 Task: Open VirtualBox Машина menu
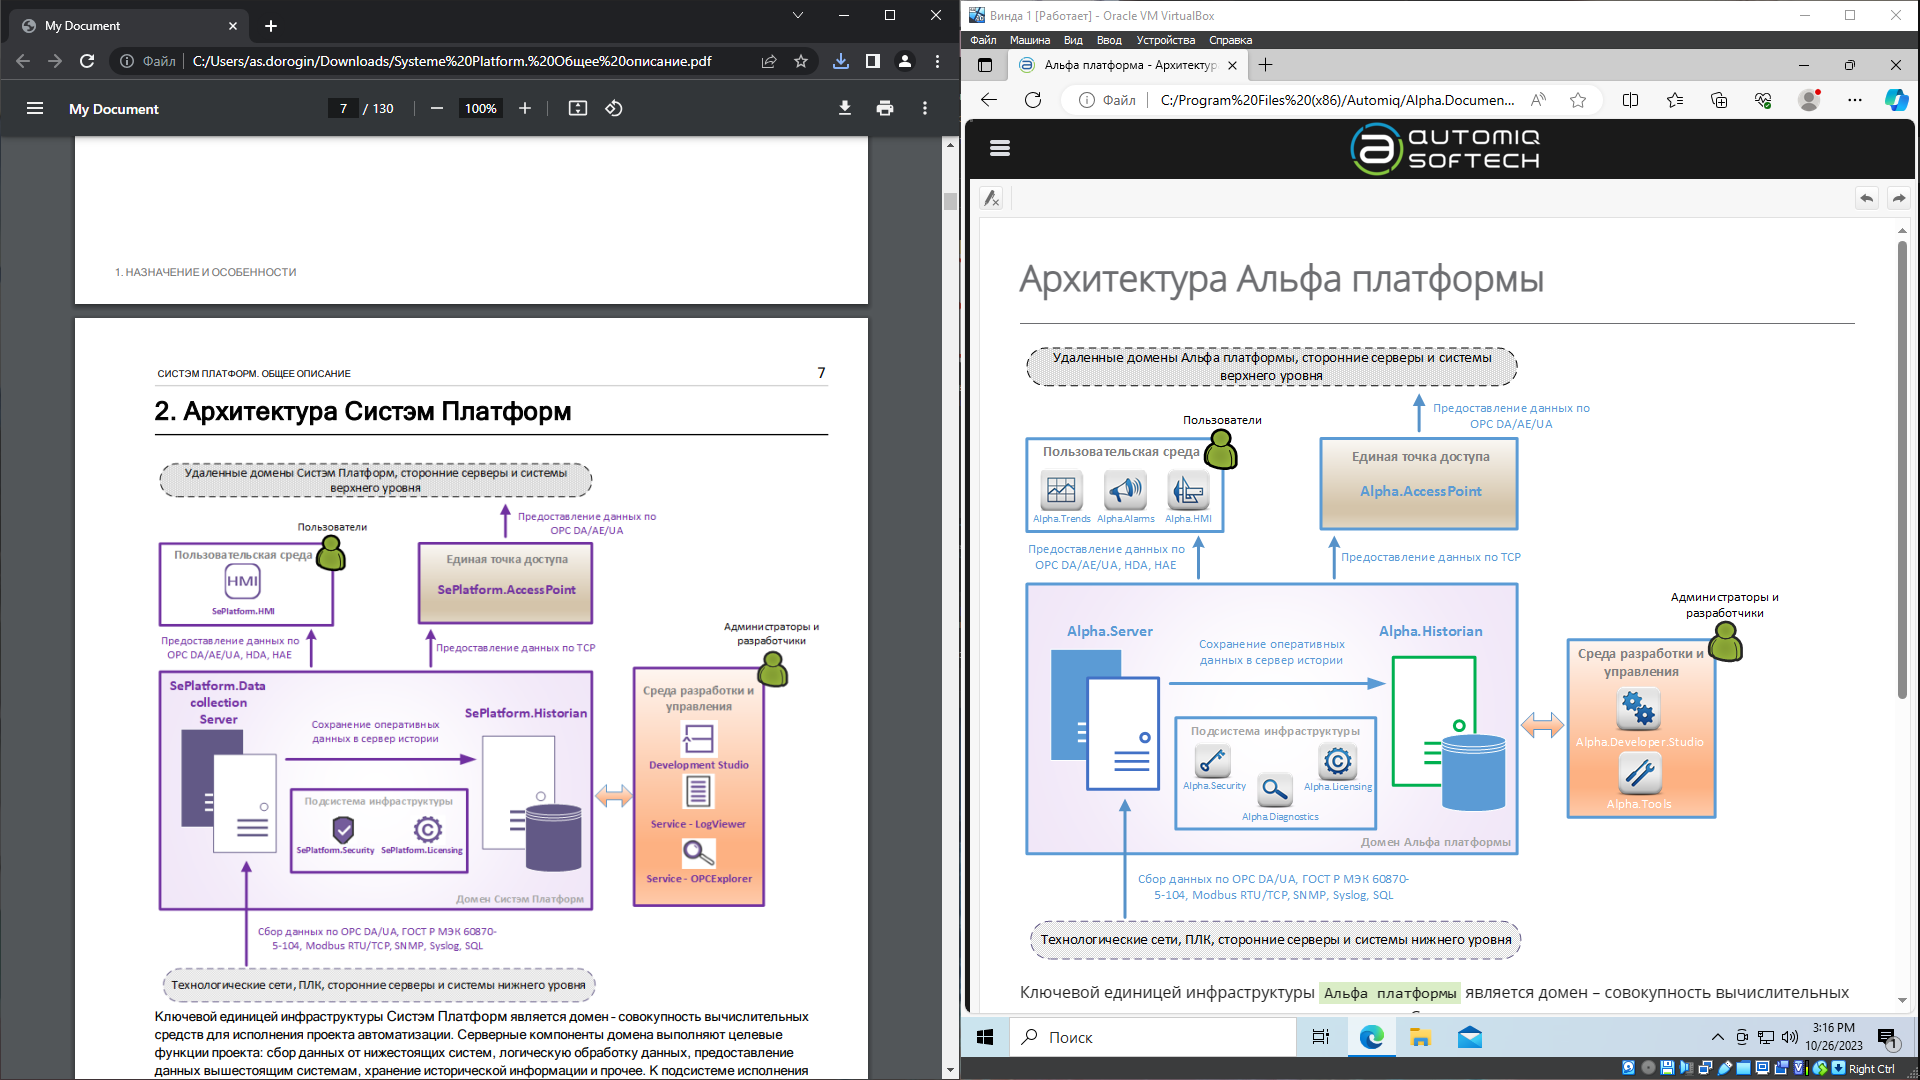(x=1030, y=40)
